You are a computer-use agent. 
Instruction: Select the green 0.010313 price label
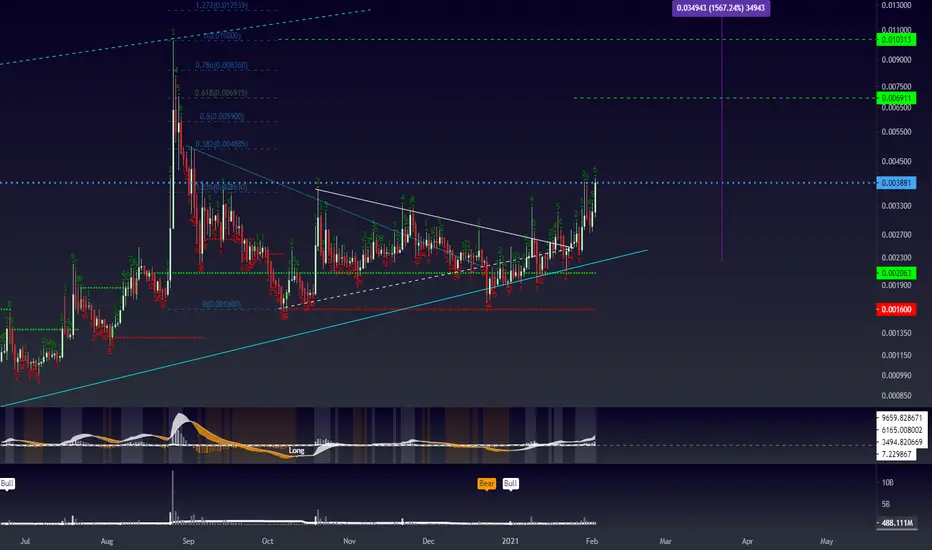pos(896,39)
